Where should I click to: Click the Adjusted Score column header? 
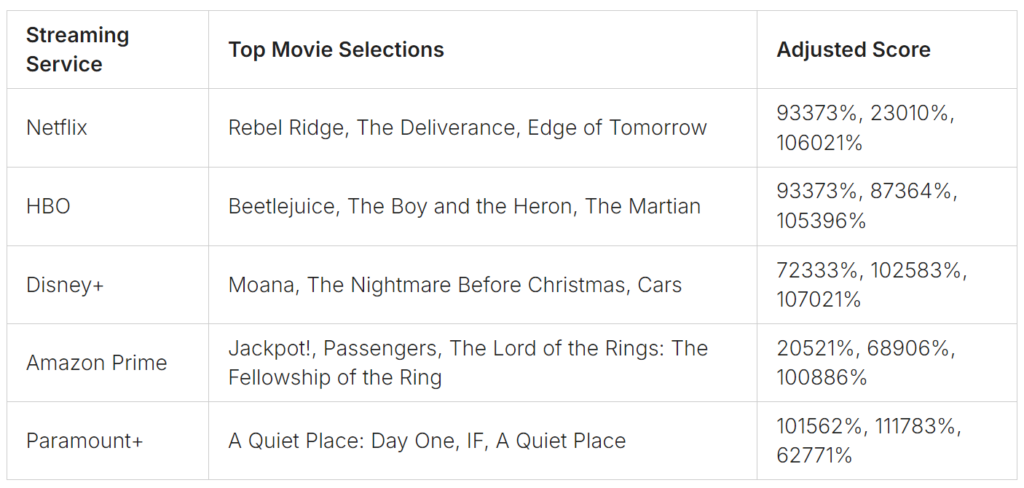point(887,50)
